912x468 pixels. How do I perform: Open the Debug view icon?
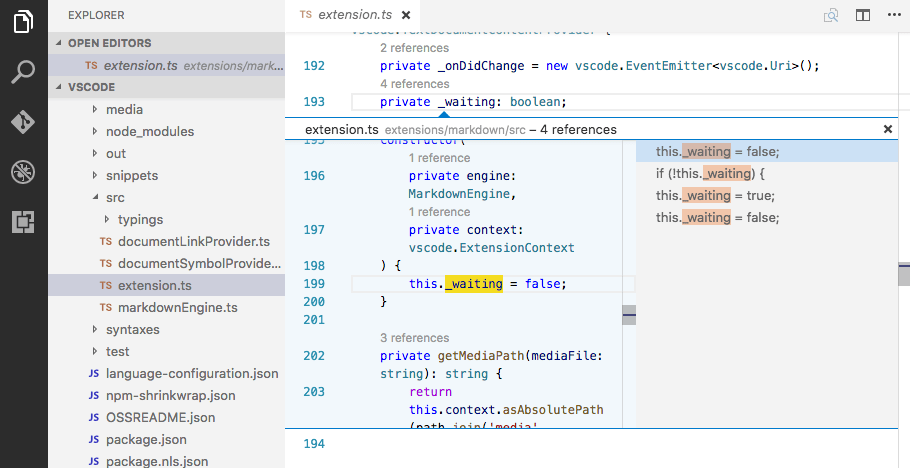(23, 172)
